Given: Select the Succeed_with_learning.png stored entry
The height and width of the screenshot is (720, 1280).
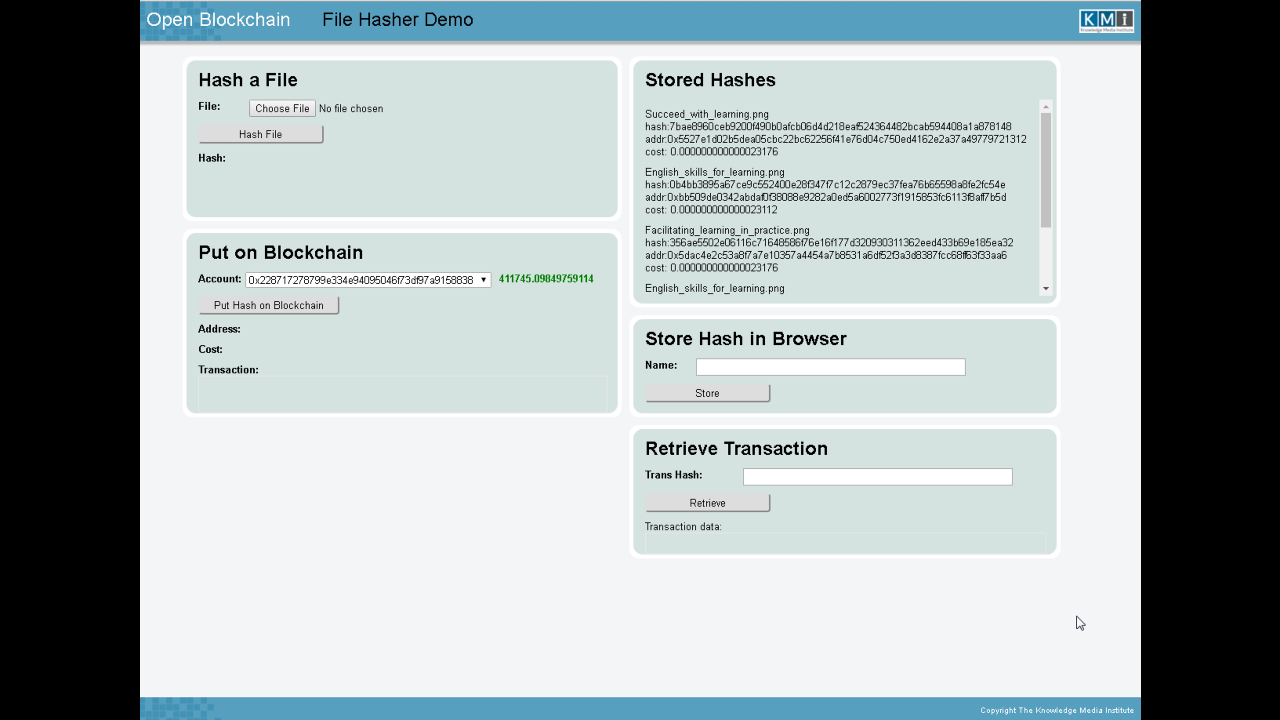Looking at the screenshot, I should point(707,114).
